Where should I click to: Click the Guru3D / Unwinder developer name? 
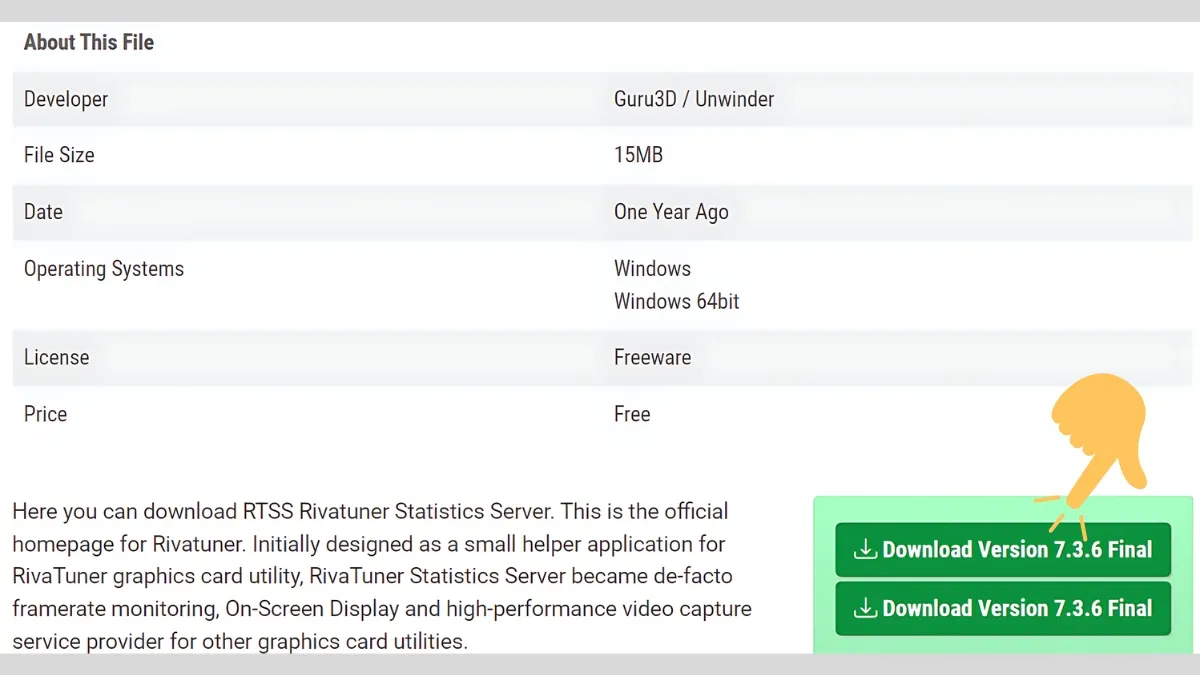[x=694, y=99]
